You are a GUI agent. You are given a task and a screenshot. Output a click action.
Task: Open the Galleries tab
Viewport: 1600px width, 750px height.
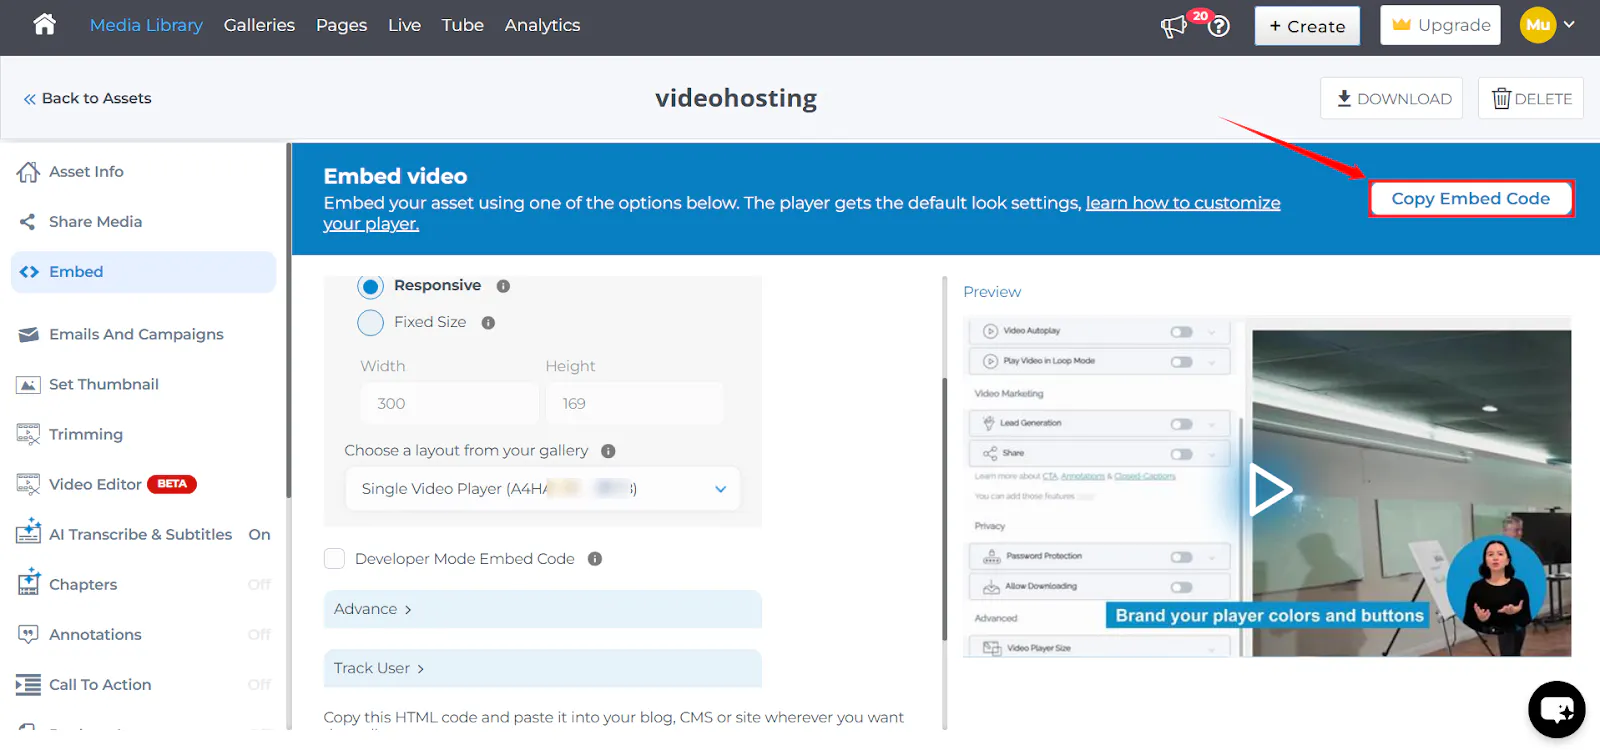click(x=259, y=25)
